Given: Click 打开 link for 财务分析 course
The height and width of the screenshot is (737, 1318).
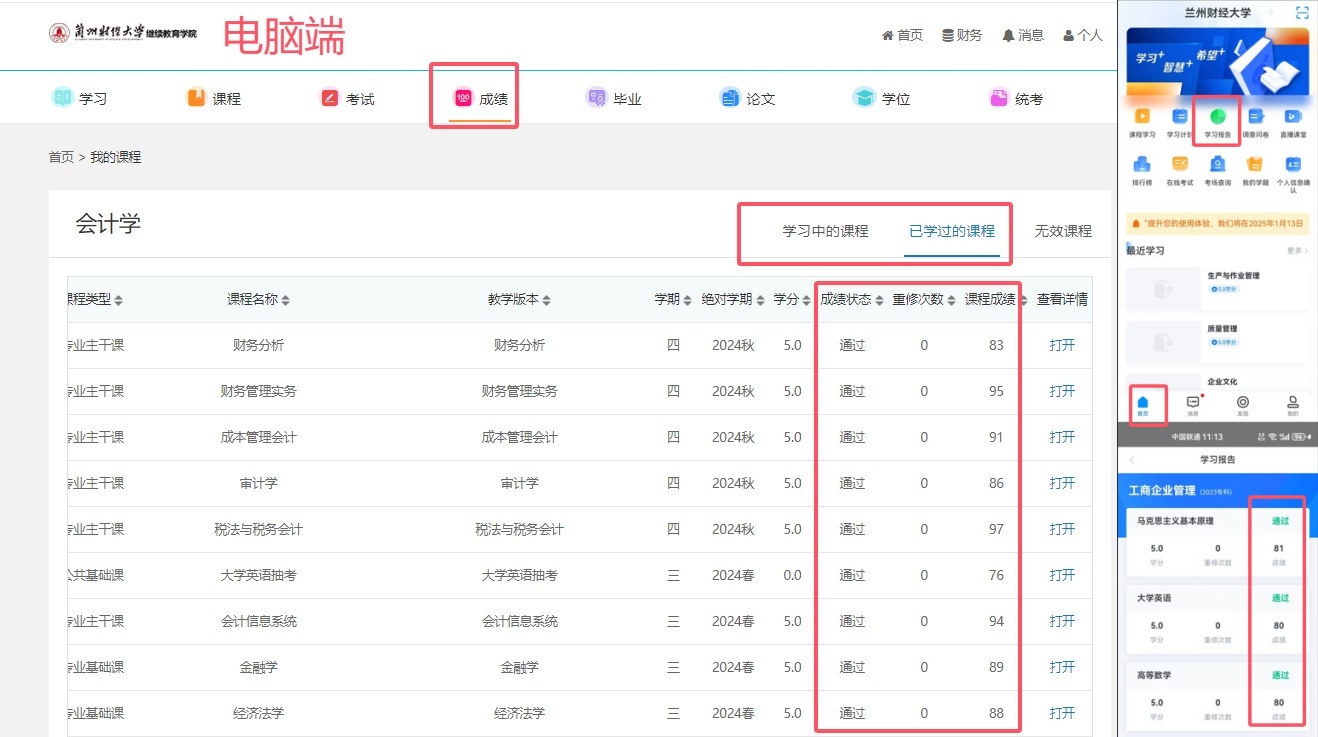Looking at the screenshot, I should 1062,345.
